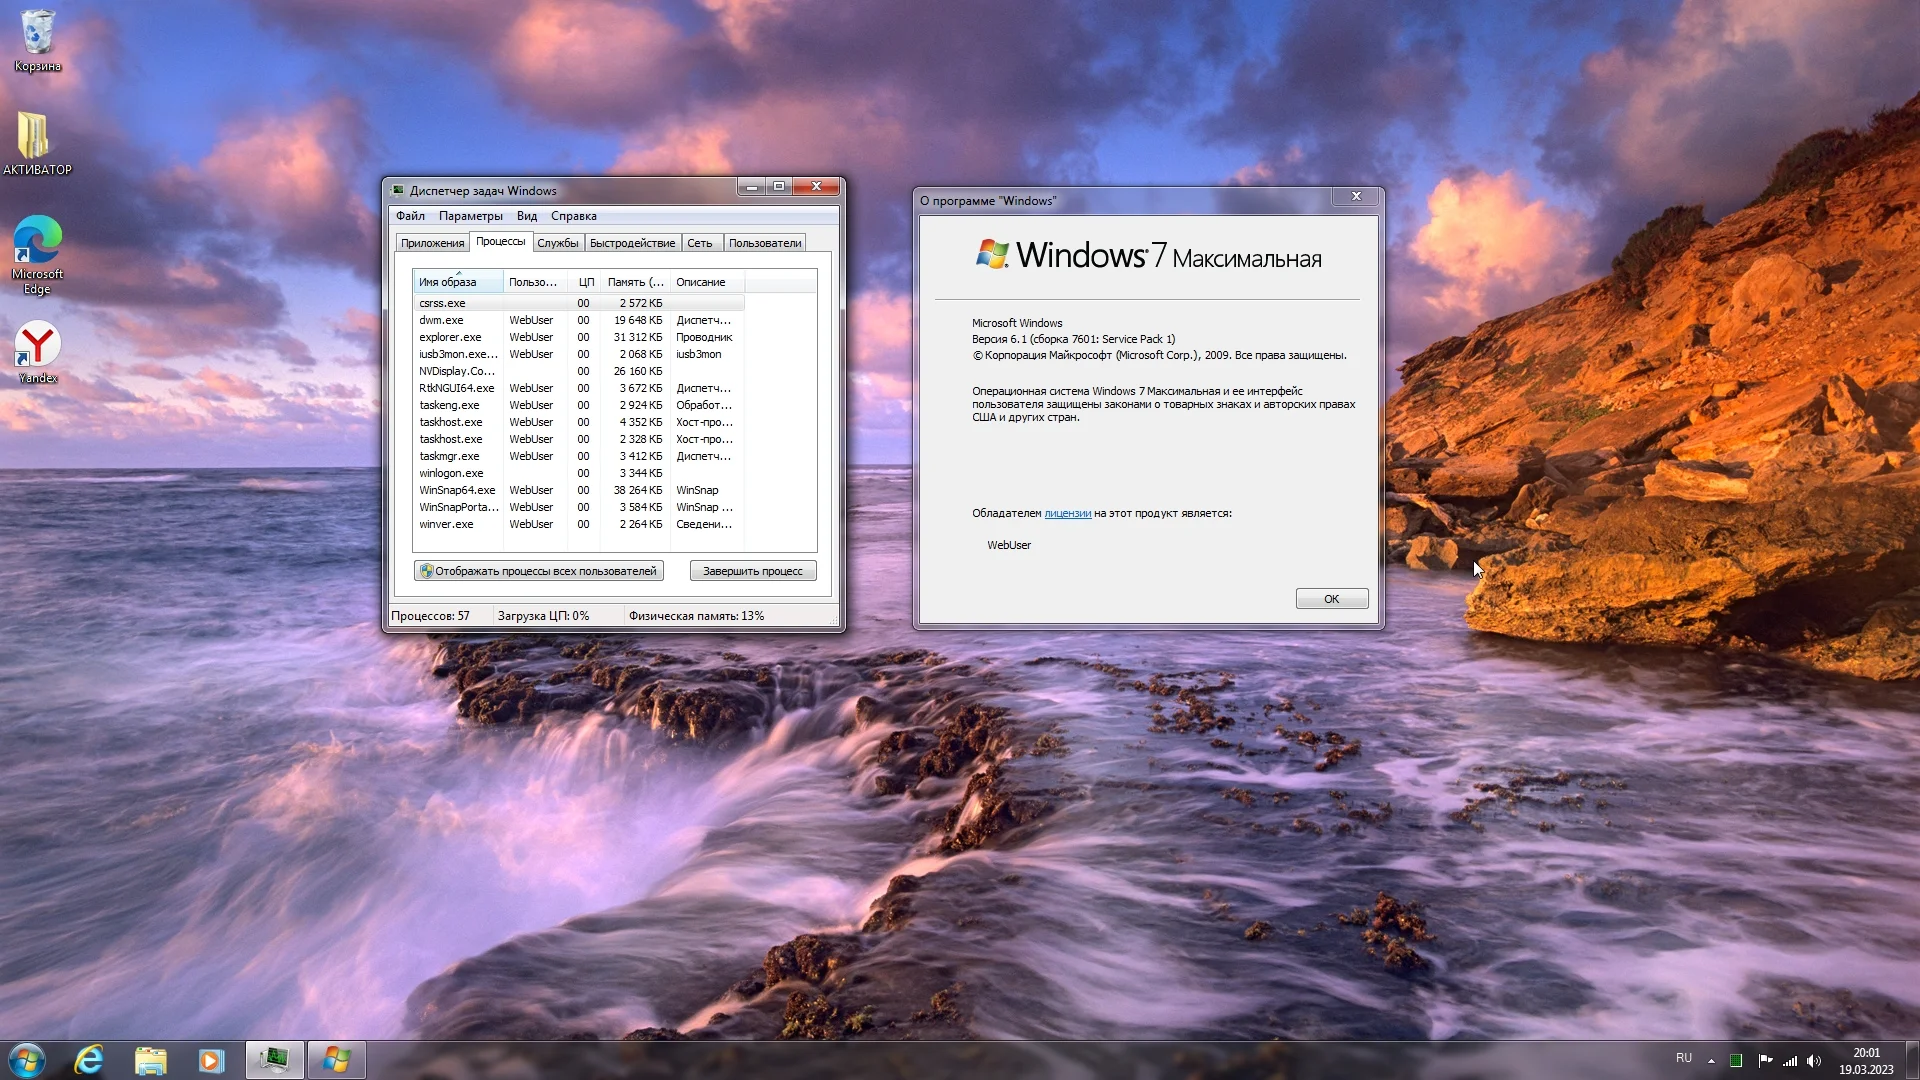
Task: Click the Start orb button
Action: click(27, 1060)
